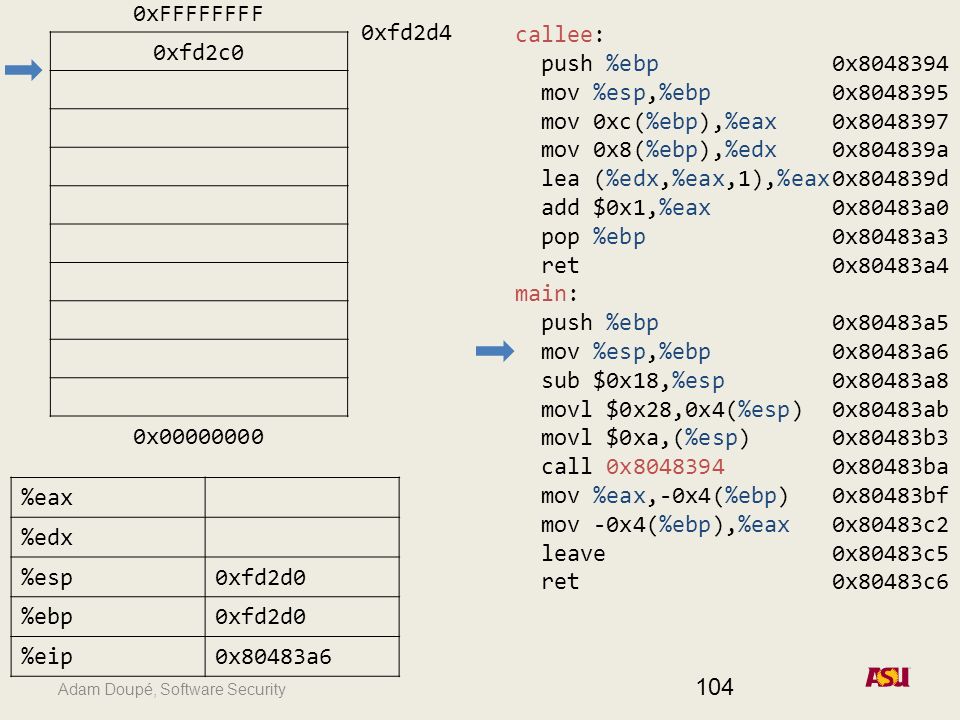Click the Adam Doupé, Software Security footer
Viewport: 960px width, 720px height.
pyautogui.click(x=171, y=689)
